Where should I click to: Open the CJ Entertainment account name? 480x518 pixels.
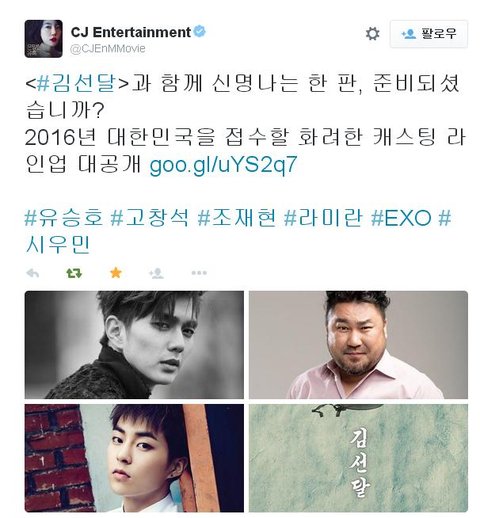coord(131,32)
